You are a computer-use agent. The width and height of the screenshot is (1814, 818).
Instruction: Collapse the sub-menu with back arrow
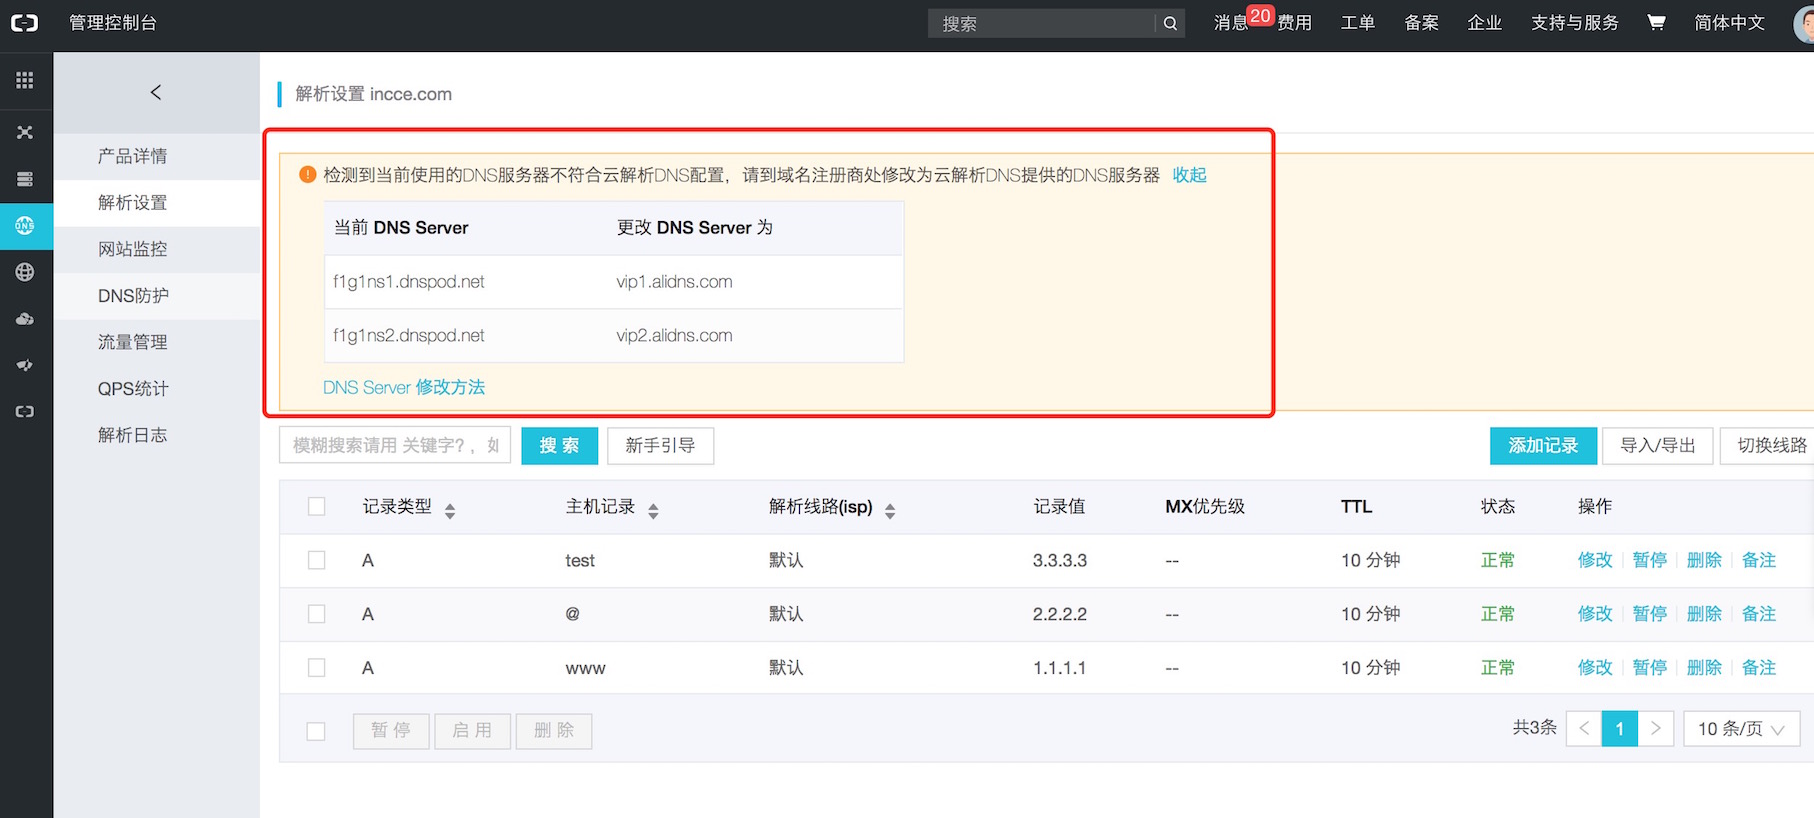[x=156, y=92]
